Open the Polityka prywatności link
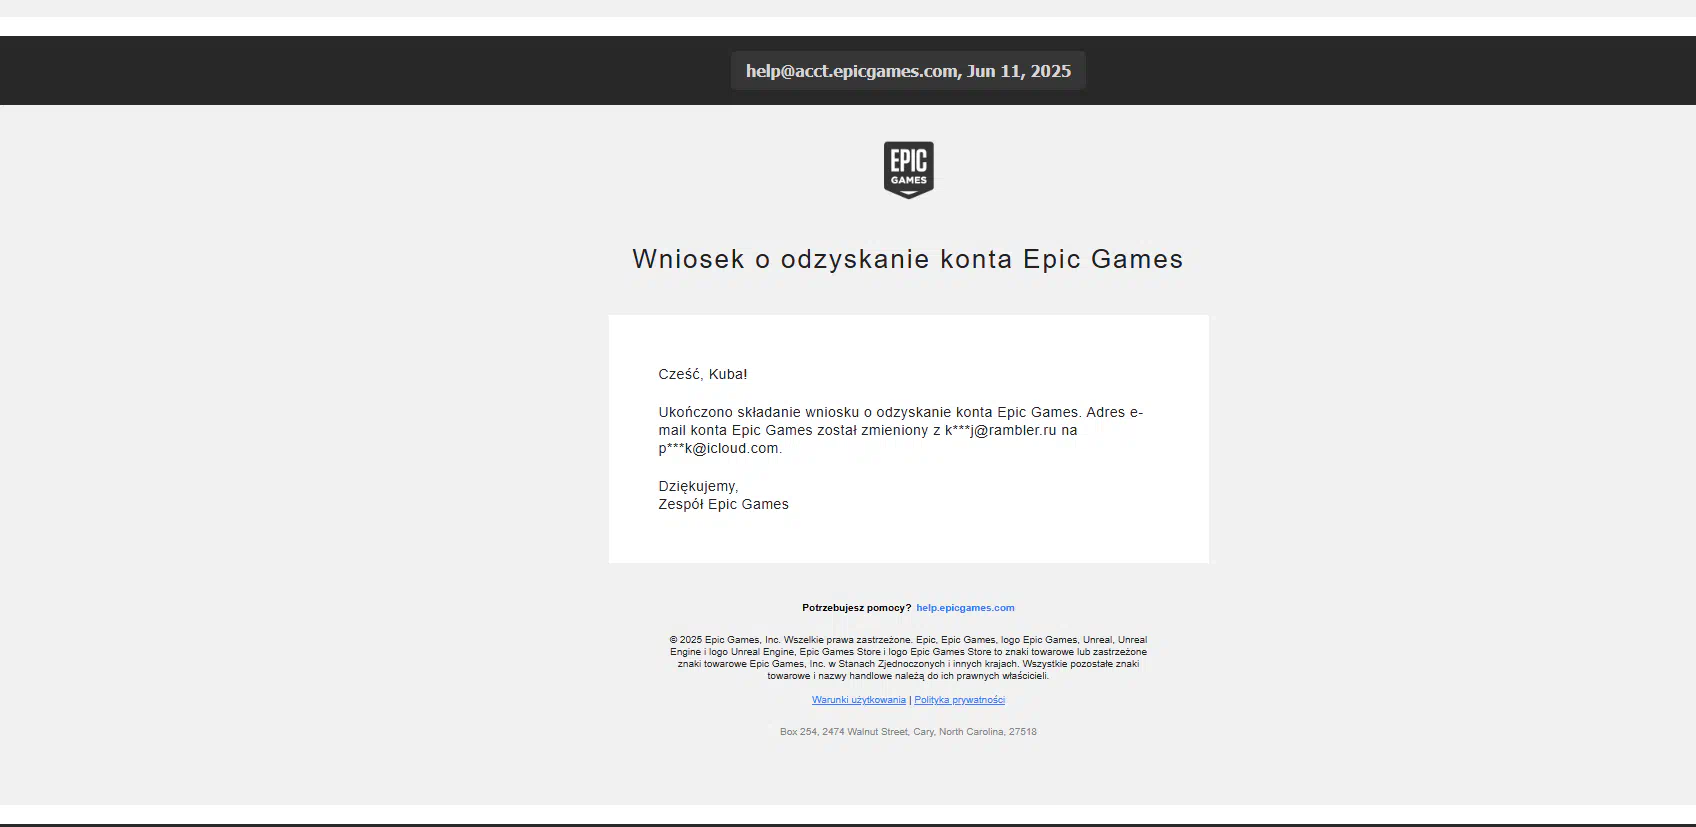Viewport: 1696px width, 827px height. pyautogui.click(x=959, y=700)
